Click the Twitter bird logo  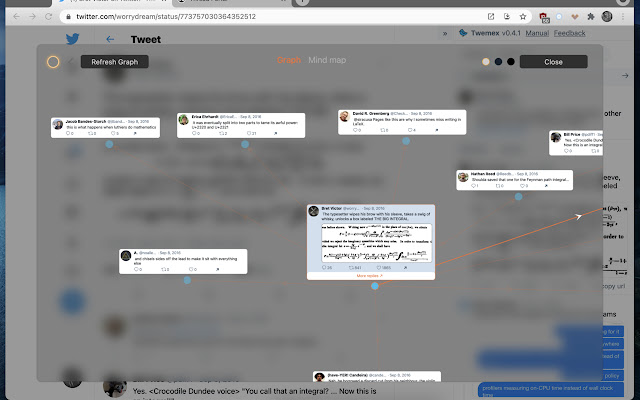pos(73,39)
